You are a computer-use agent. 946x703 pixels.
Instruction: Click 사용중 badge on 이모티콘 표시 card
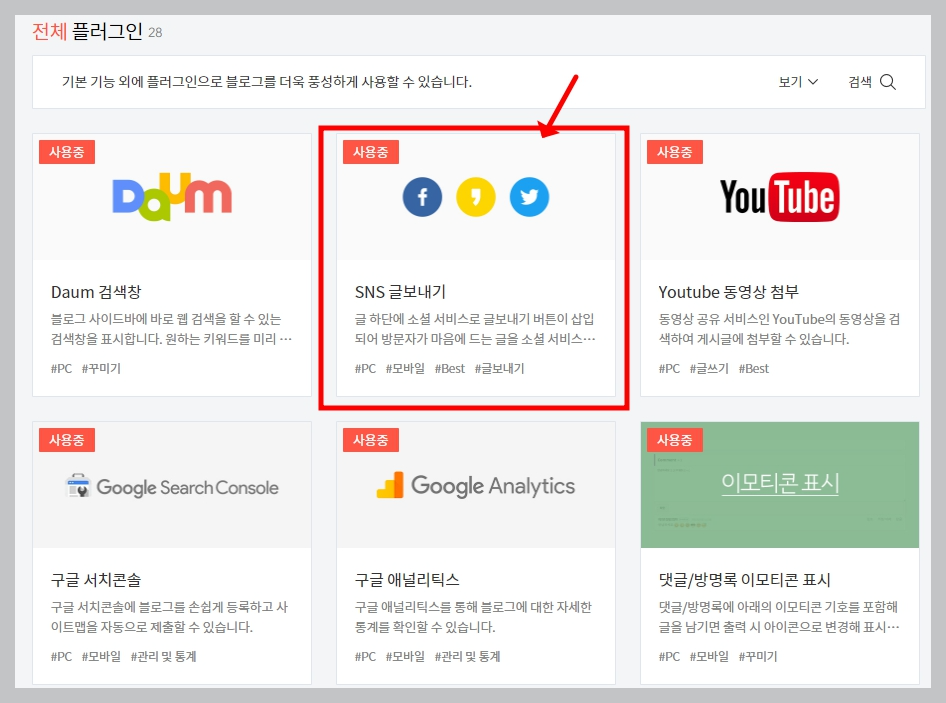point(675,440)
